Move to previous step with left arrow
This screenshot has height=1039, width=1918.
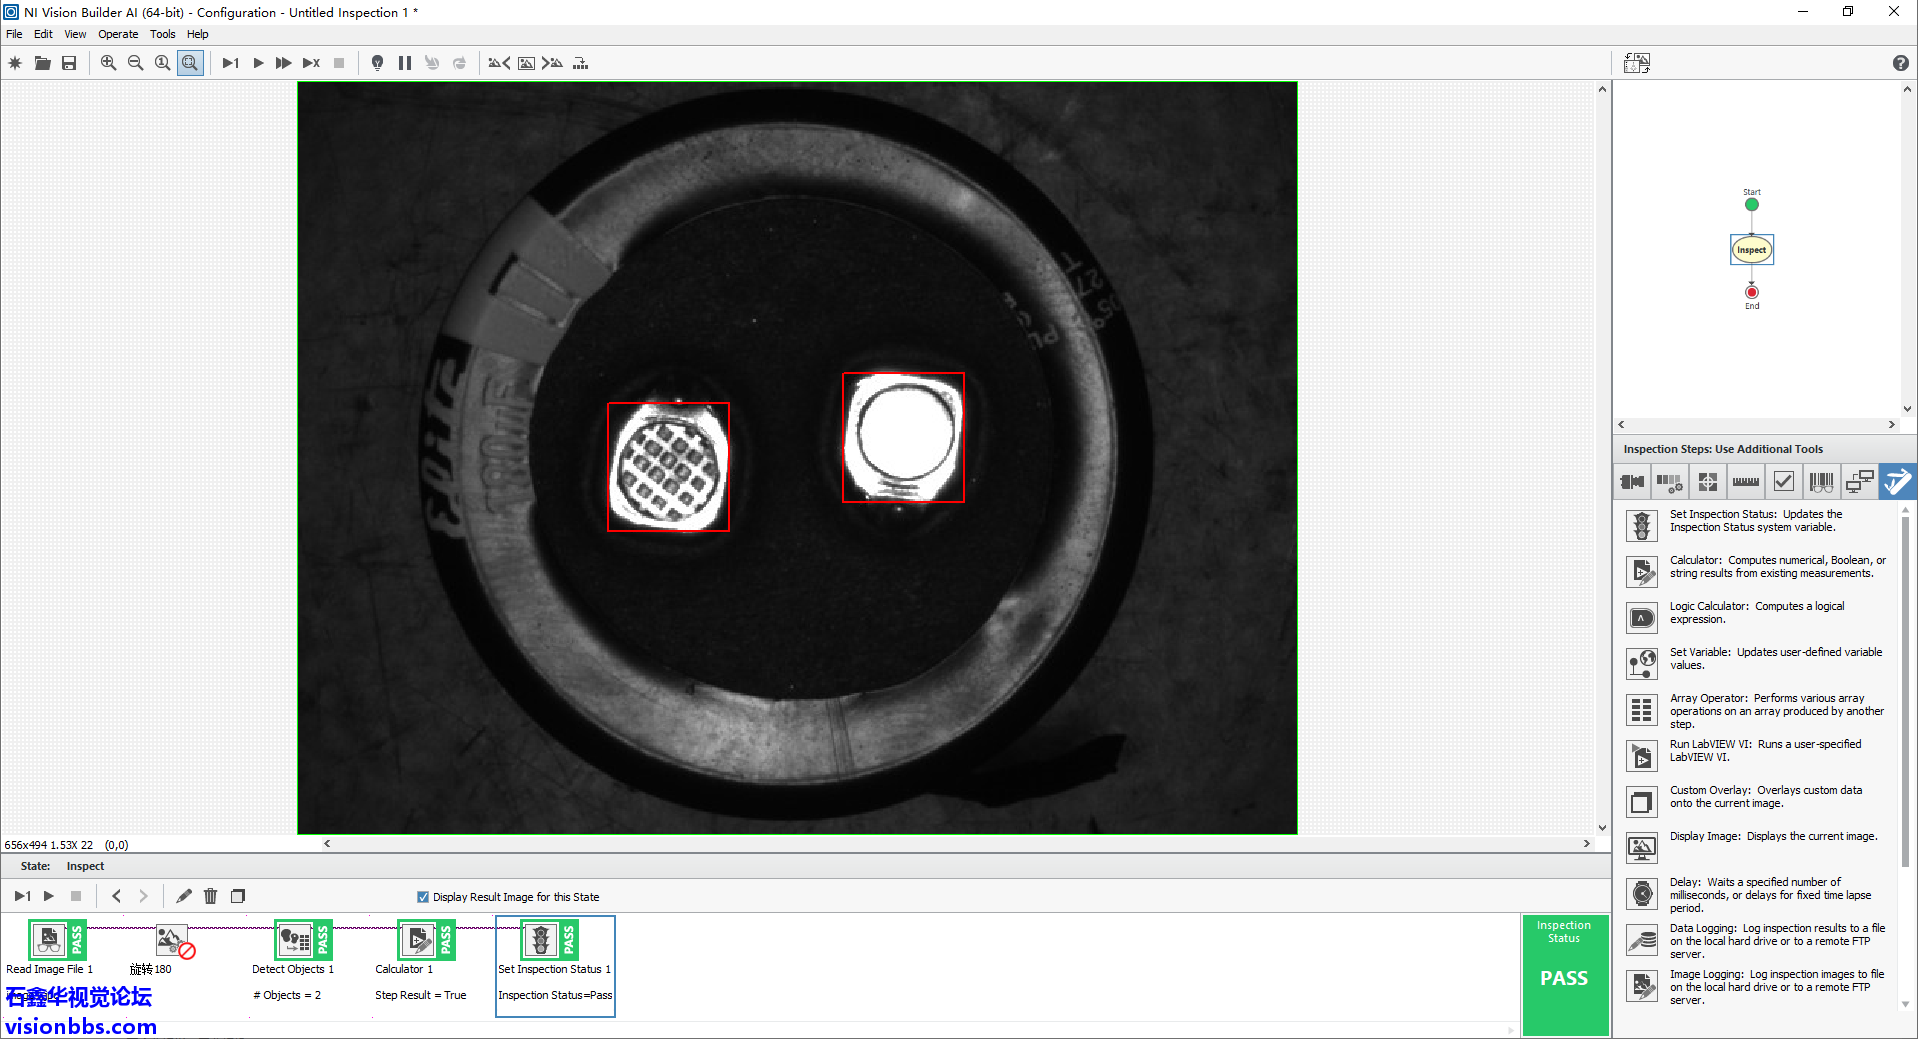point(116,896)
